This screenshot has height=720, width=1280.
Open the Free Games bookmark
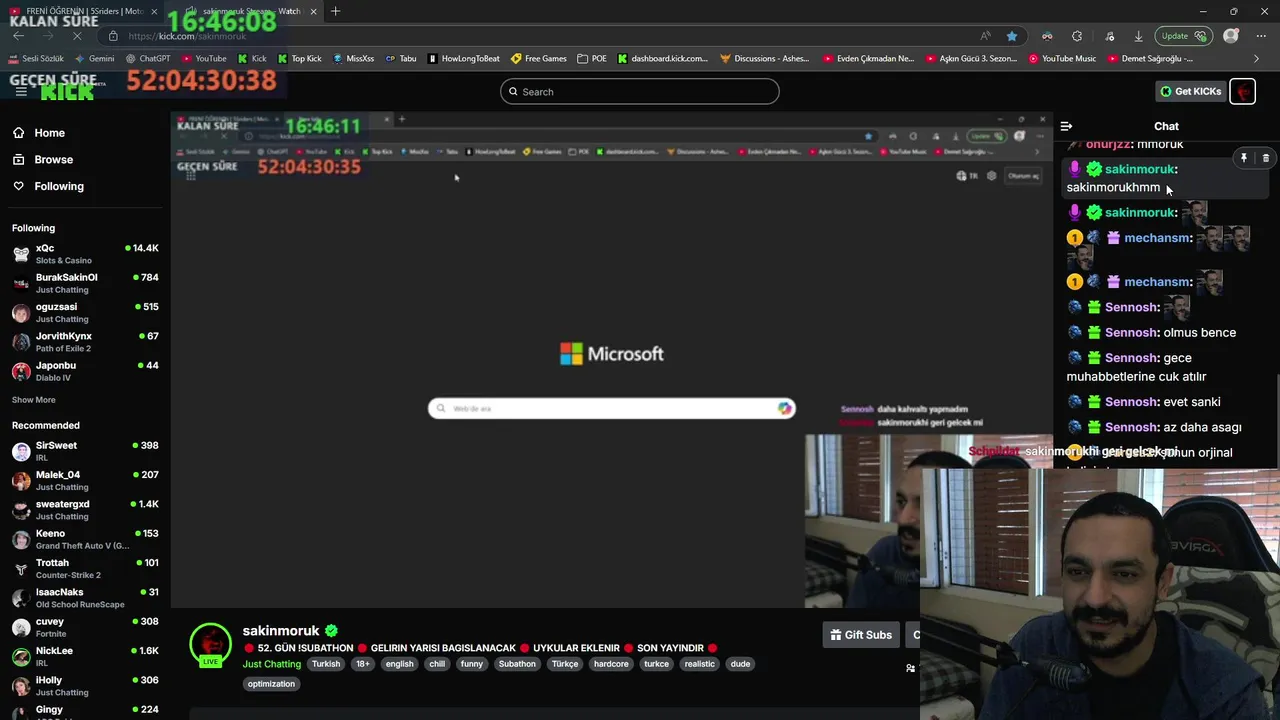pos(538,58)
